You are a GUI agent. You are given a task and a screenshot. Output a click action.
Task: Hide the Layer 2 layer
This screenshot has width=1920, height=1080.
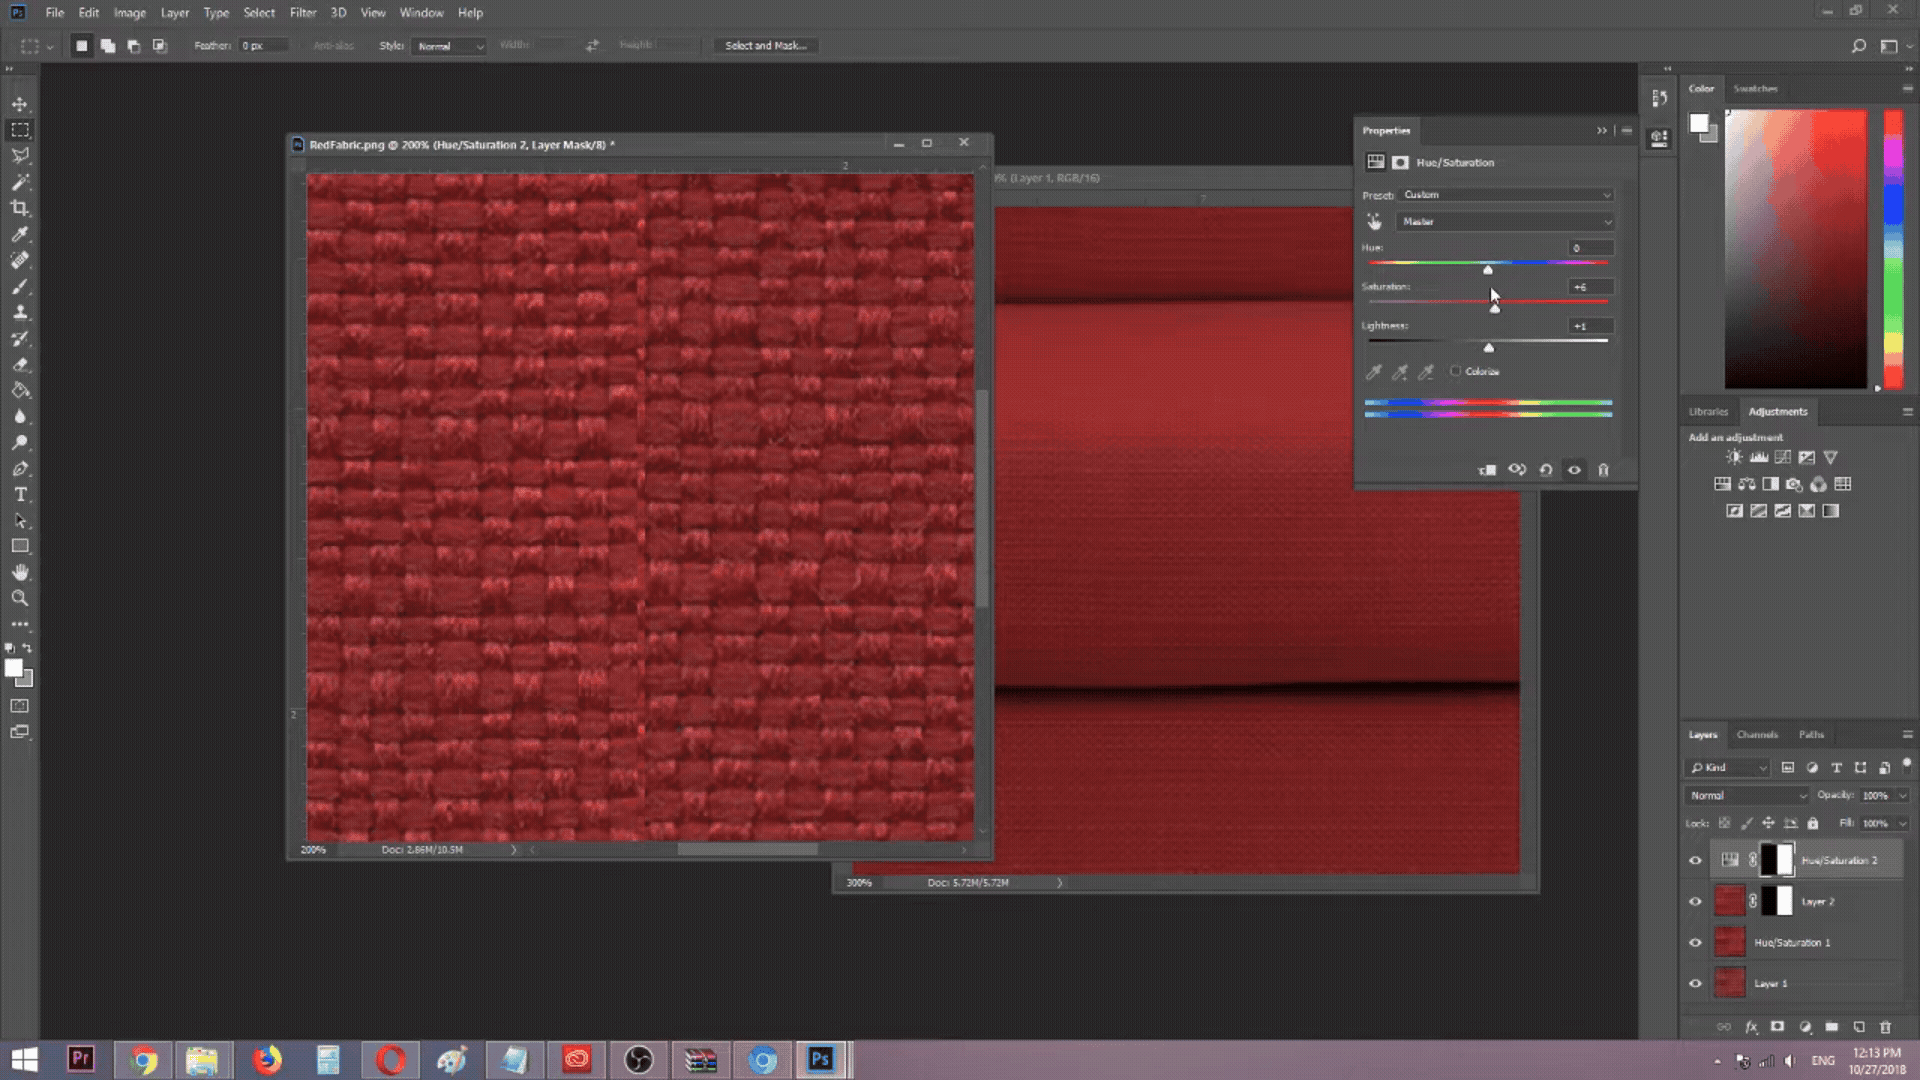coord(1695,901)
